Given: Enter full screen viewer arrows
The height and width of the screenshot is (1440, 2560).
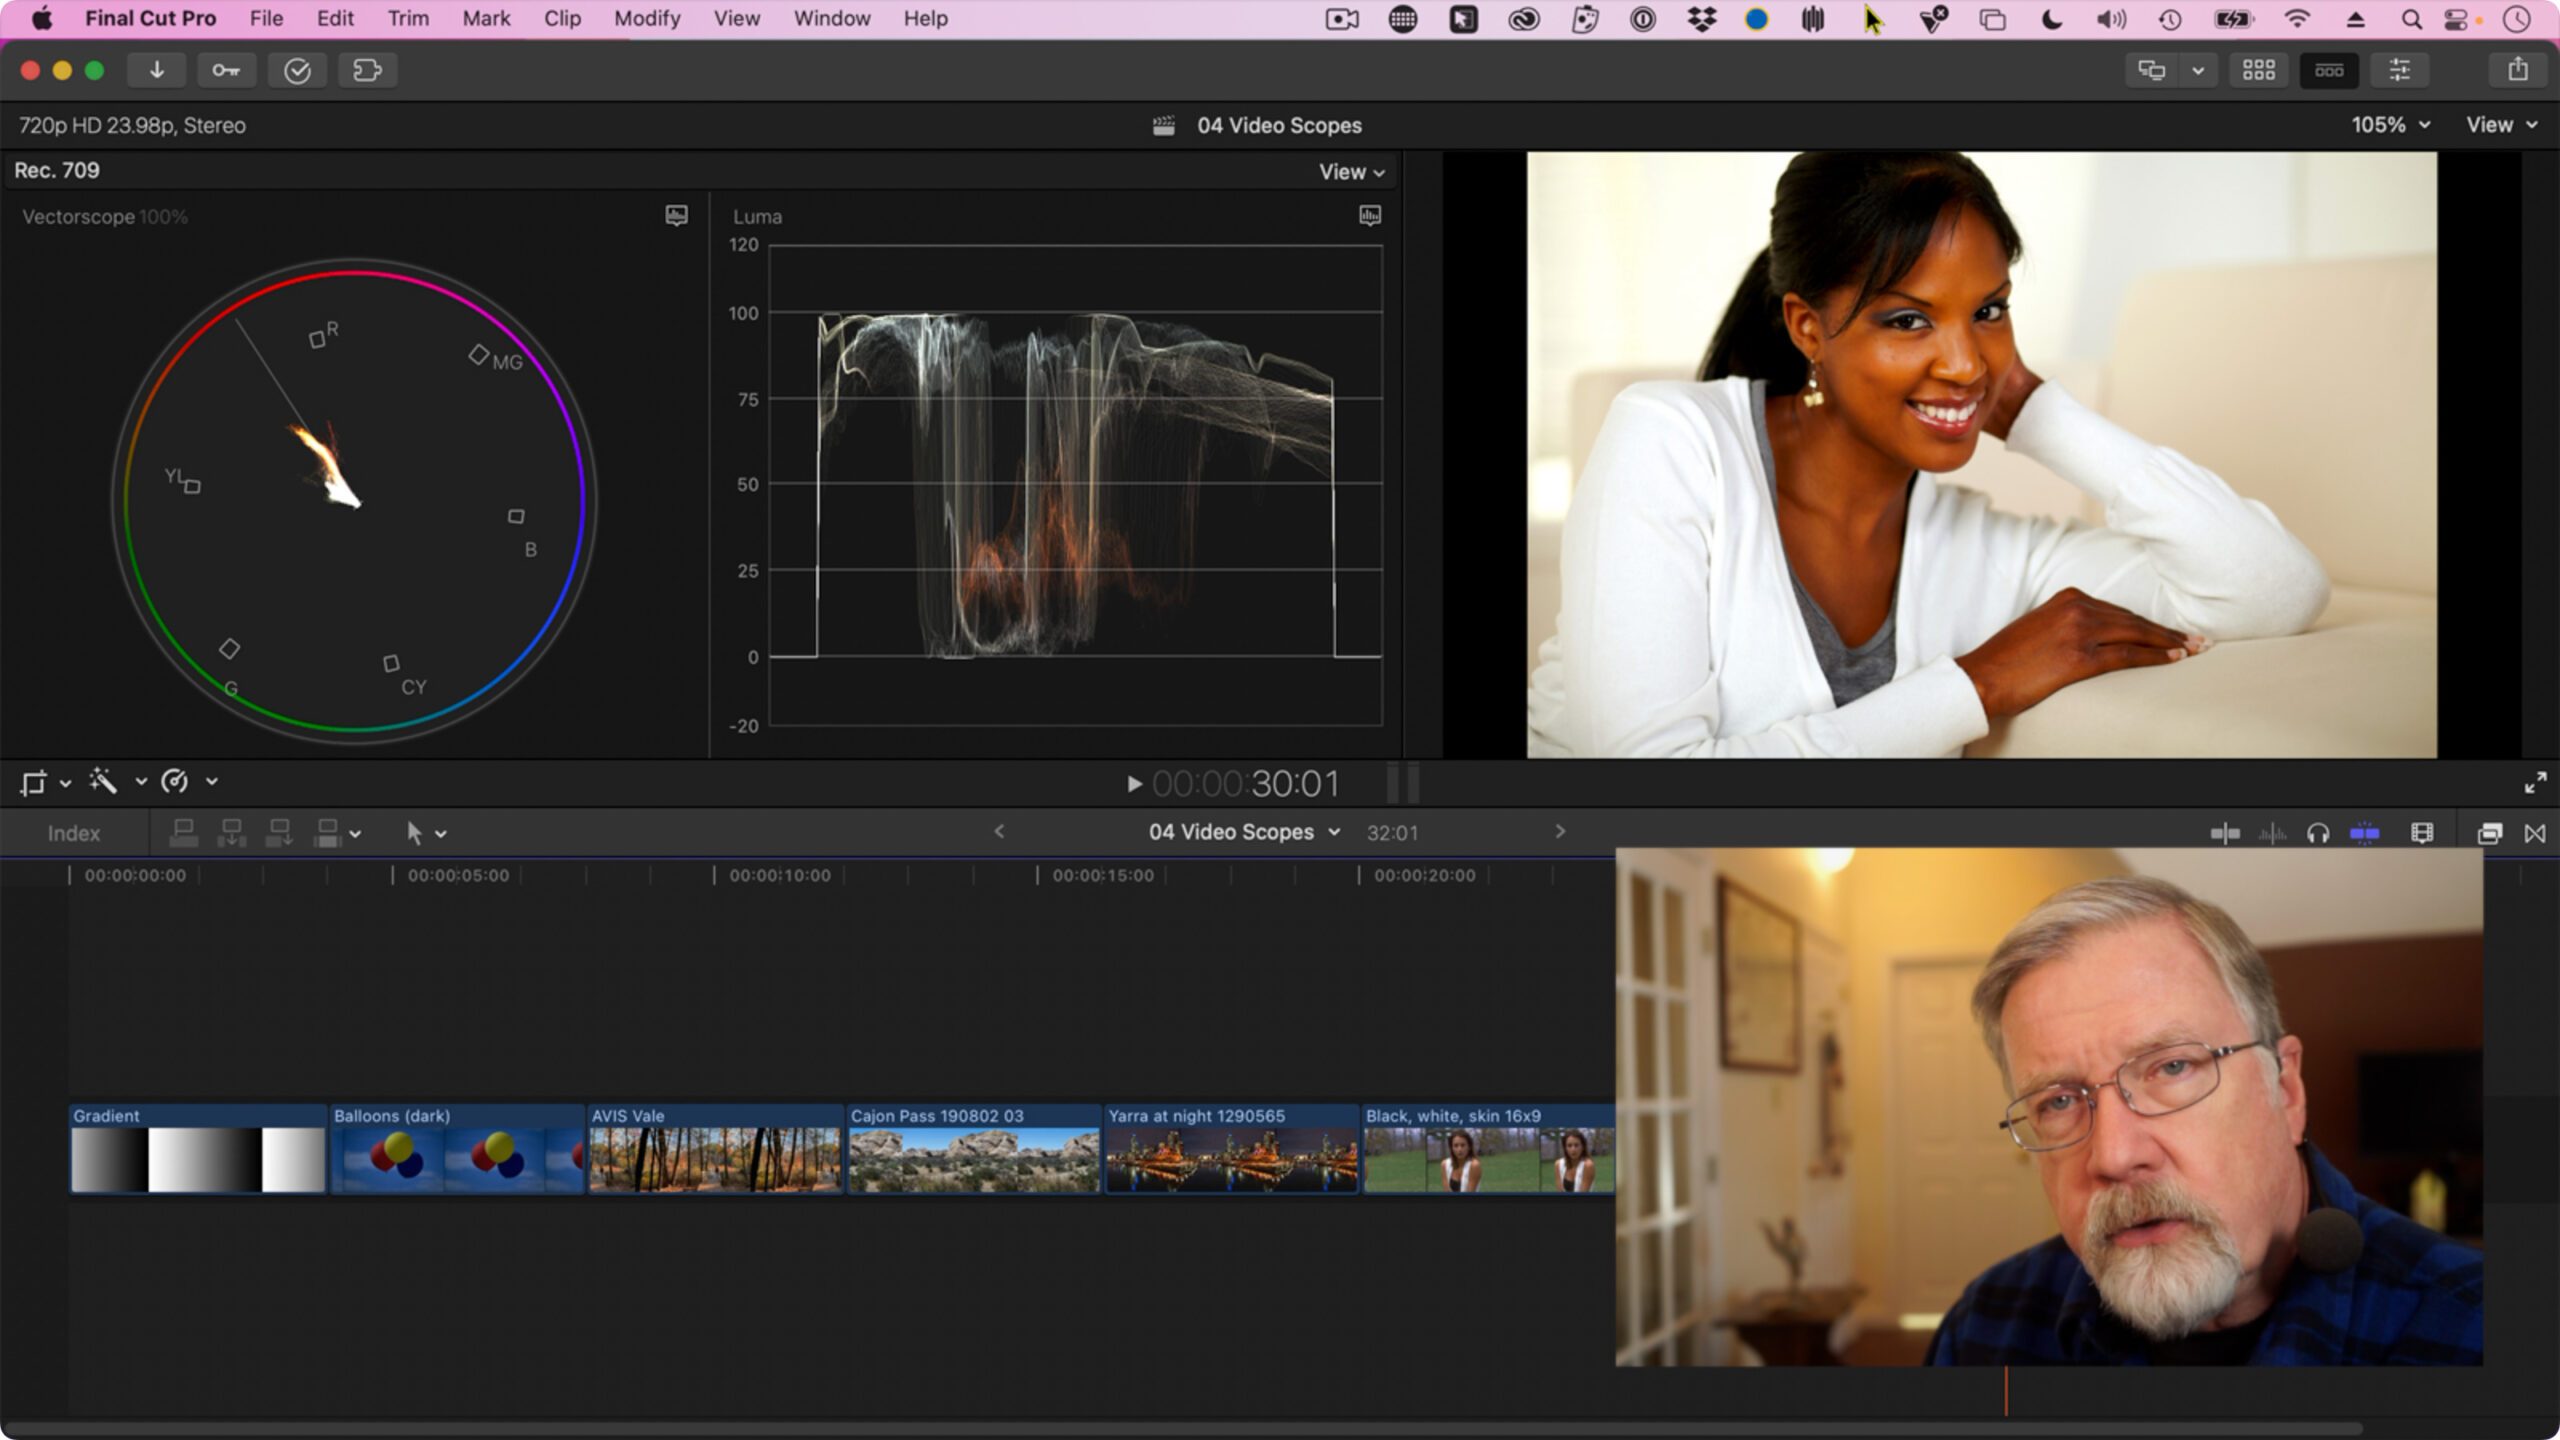Looking at the screenshot, I should tap(2535, 783).
